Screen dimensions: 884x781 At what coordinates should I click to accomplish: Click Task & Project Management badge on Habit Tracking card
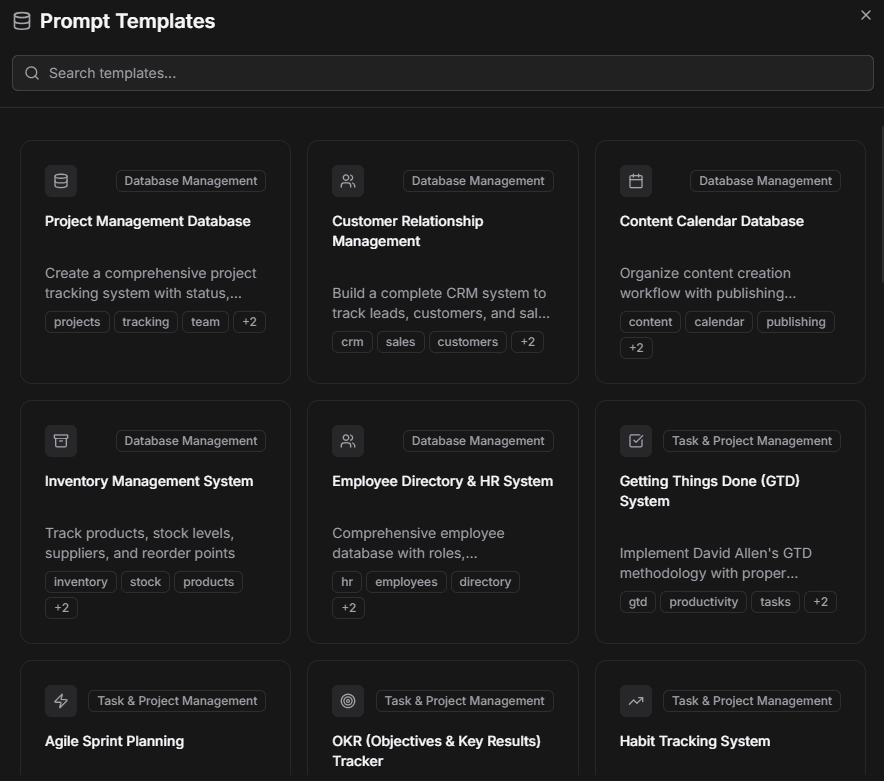tap(752, 701)
